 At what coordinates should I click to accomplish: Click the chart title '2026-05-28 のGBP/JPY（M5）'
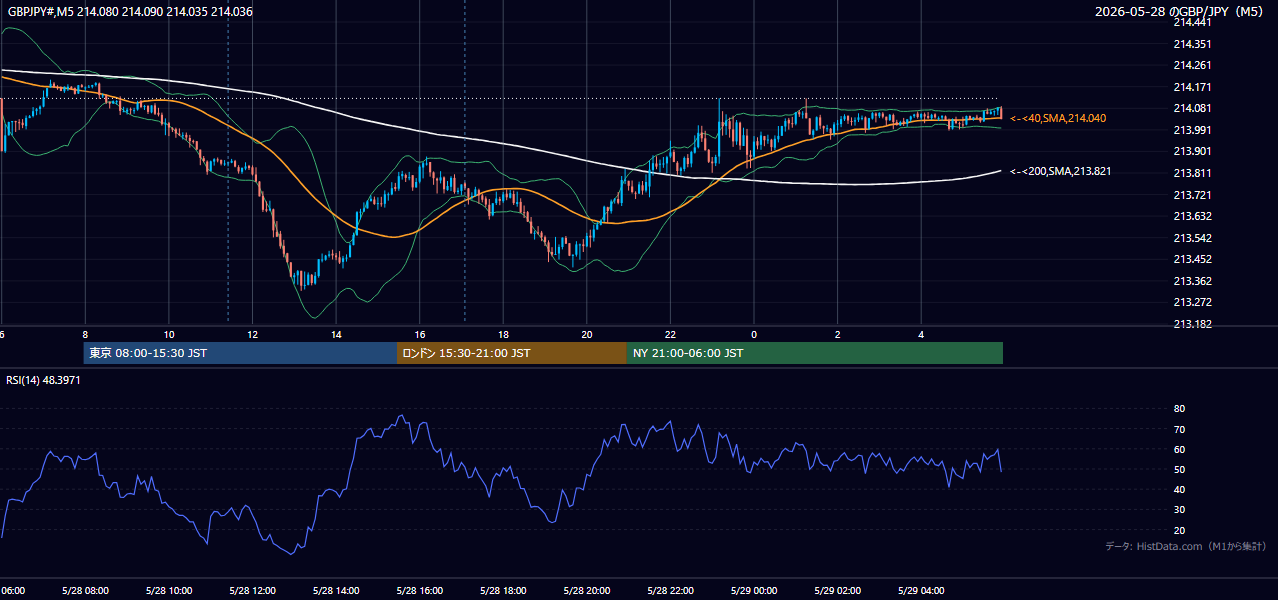click(1181, 11)
